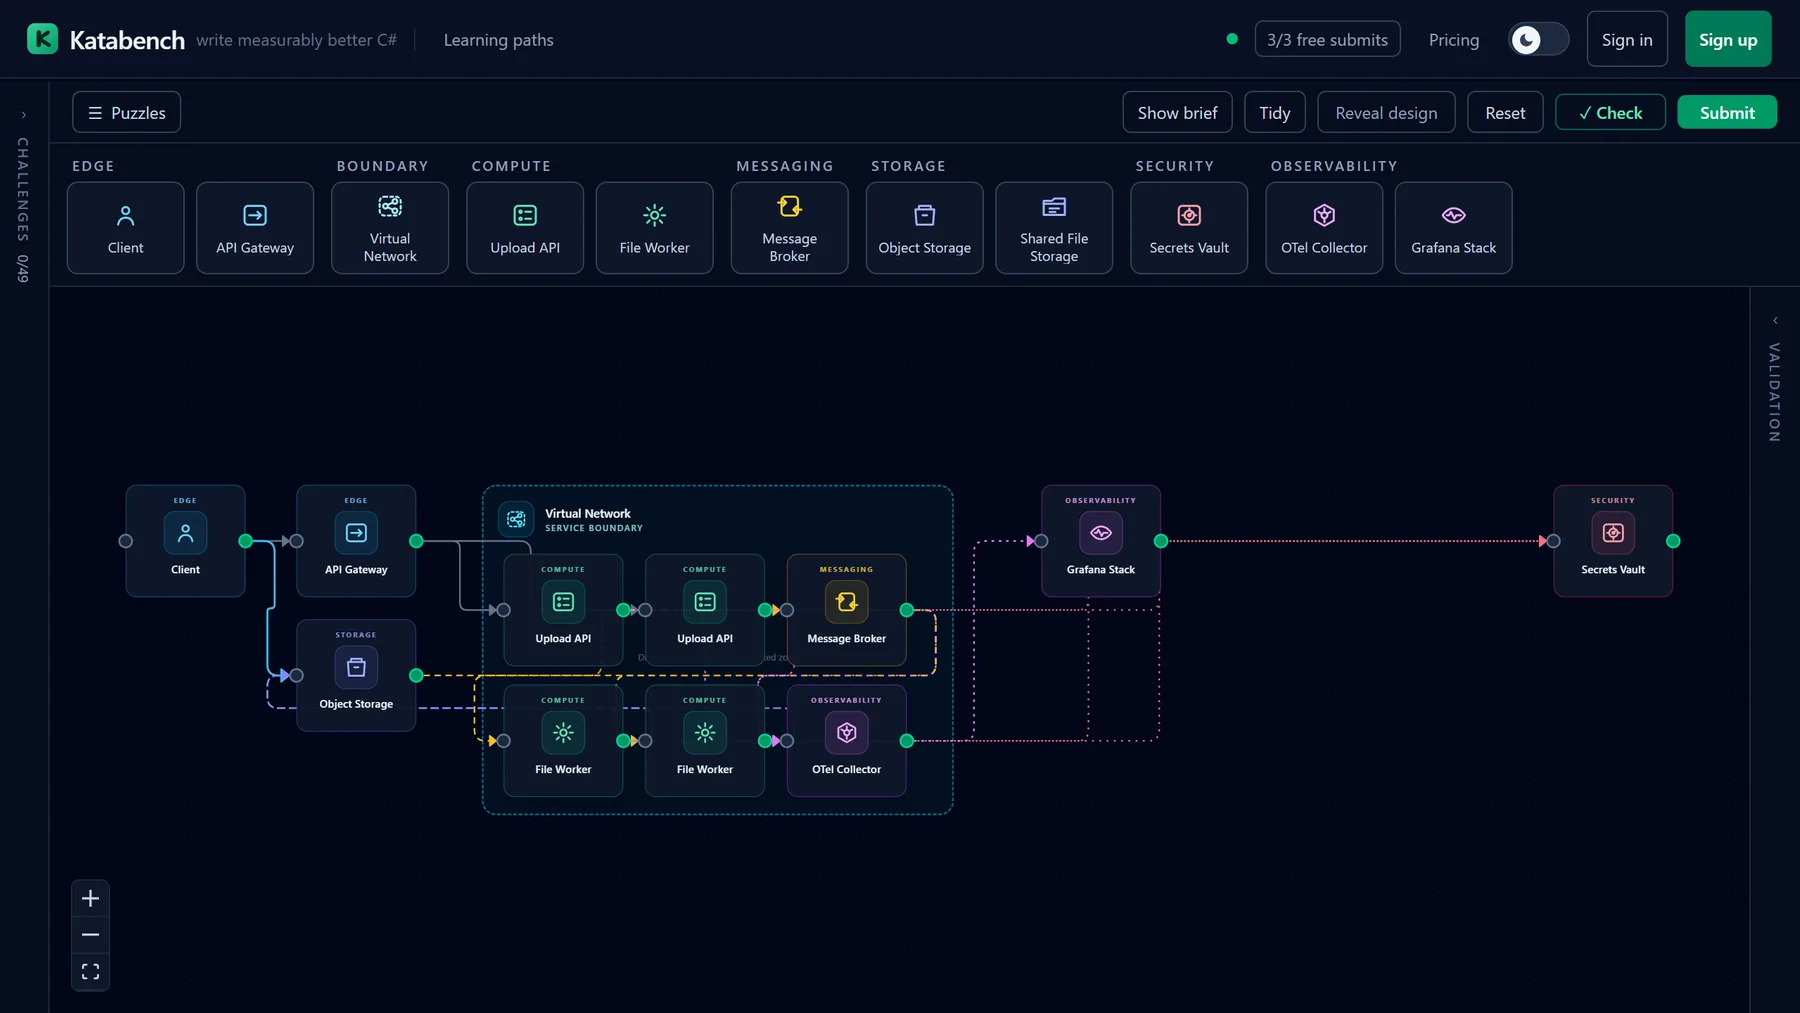Viewport: 1800px width, 1013px height.
Task: Expand the Challenges side panel
Action: [23, 115]
